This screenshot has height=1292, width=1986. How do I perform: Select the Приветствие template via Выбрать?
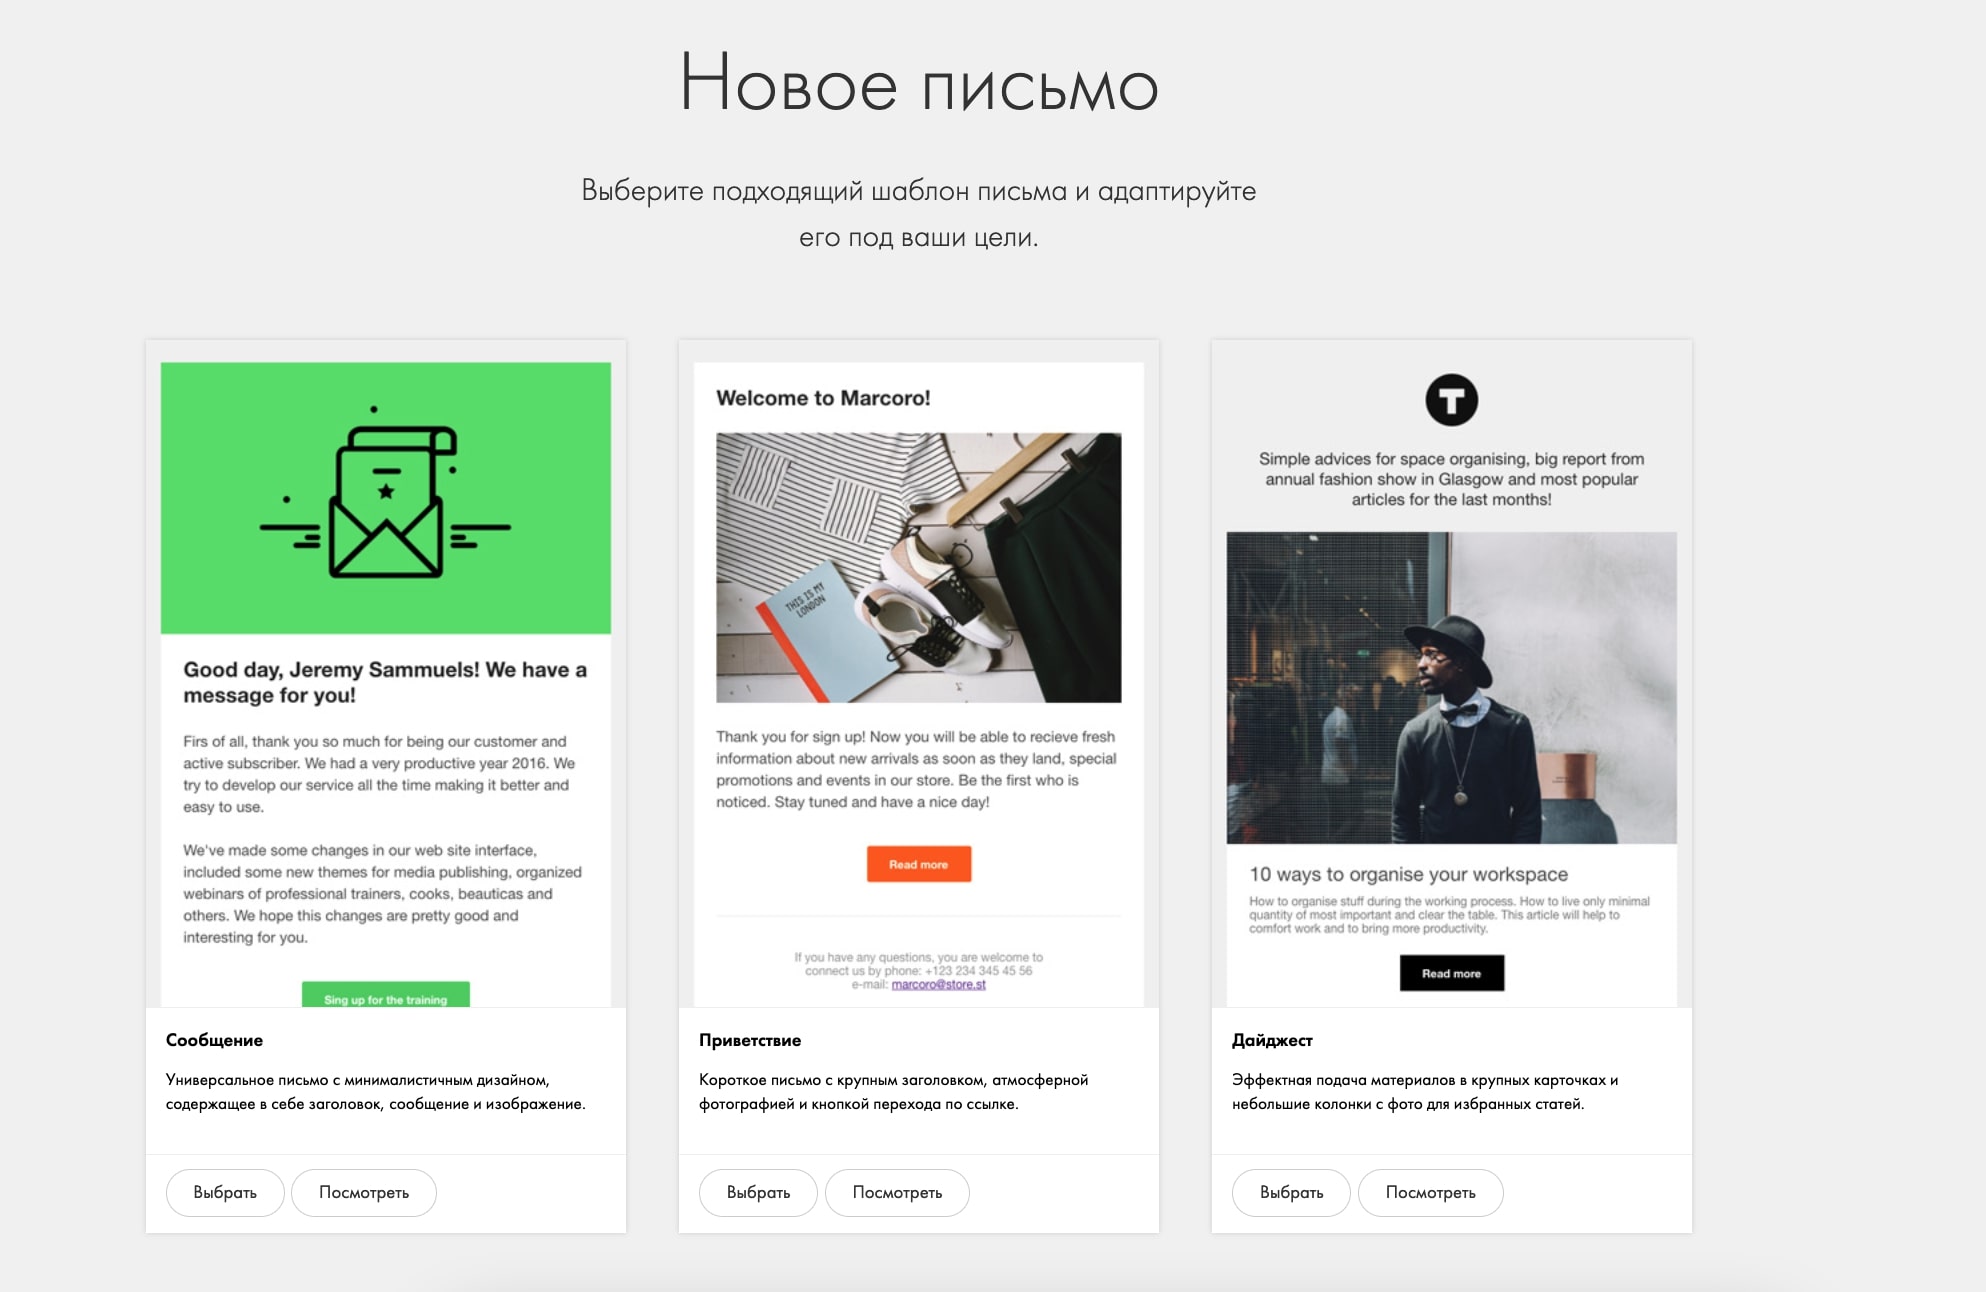click(758, 1192)
